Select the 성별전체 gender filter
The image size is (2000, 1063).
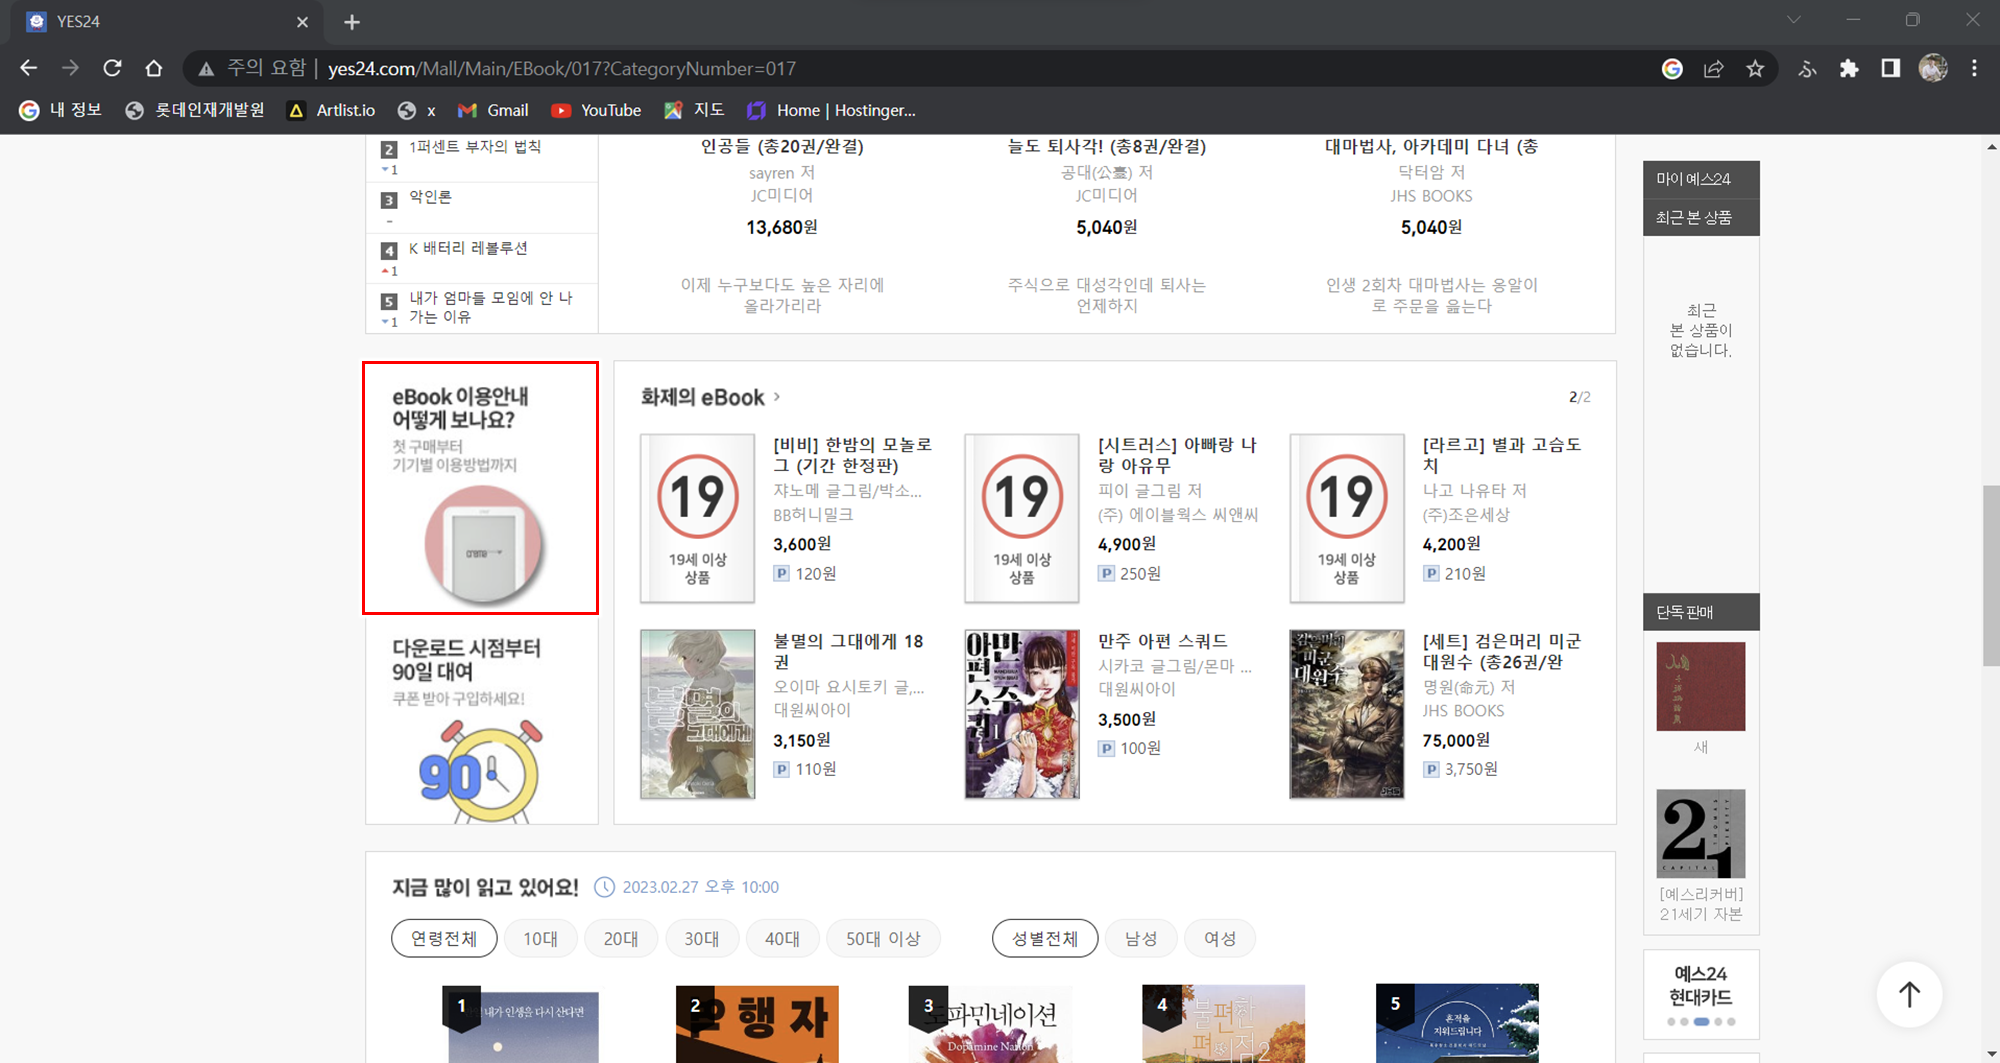[1045, 938]
